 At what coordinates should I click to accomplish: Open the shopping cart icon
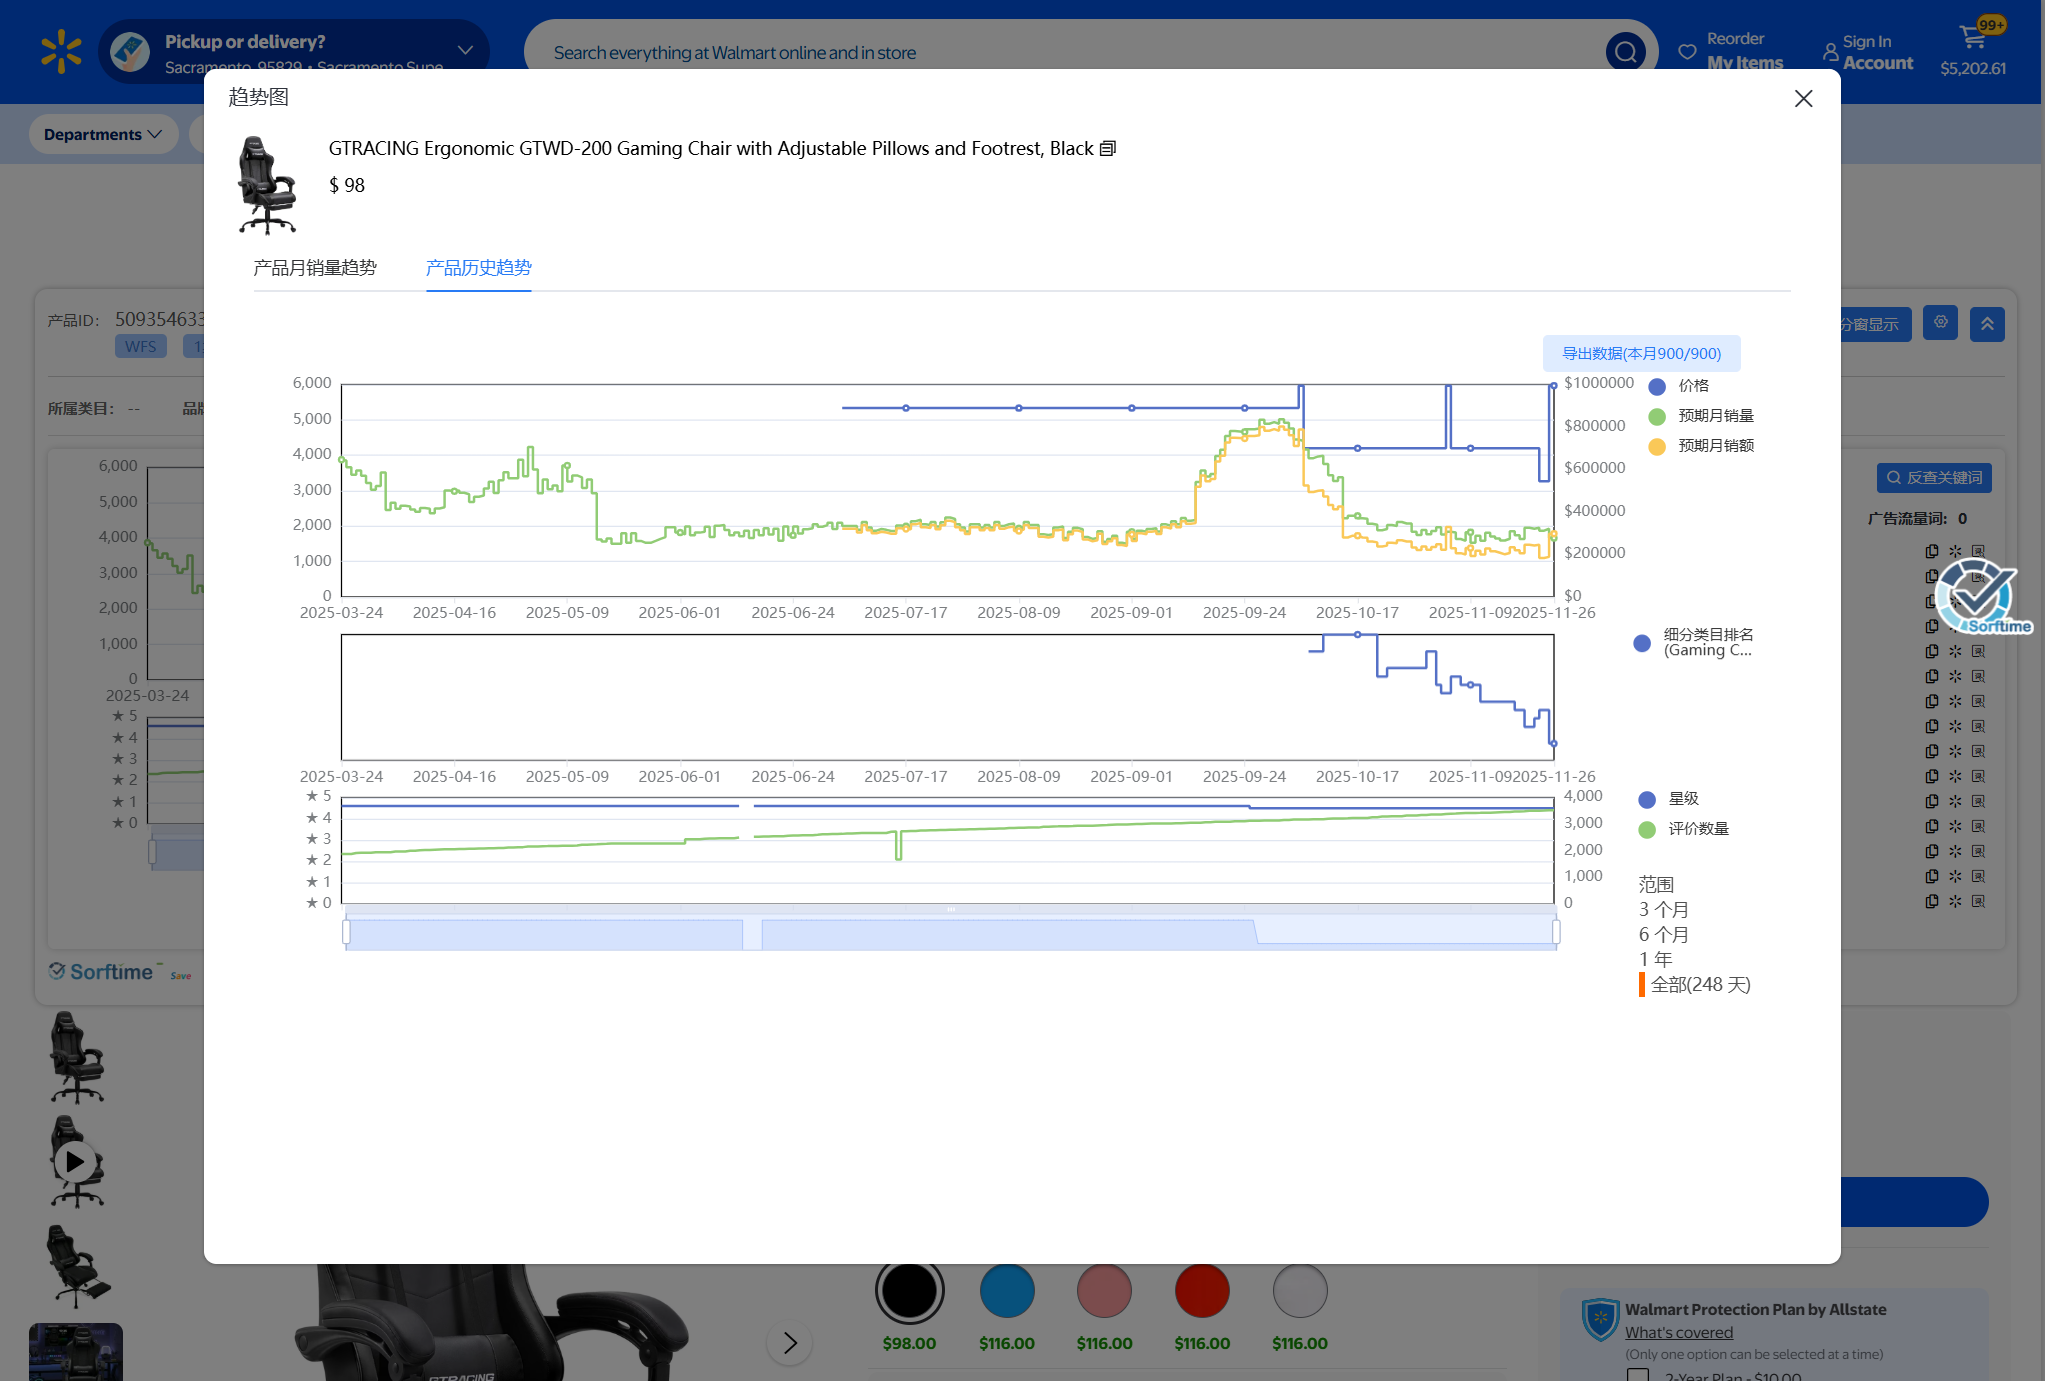1973,37
